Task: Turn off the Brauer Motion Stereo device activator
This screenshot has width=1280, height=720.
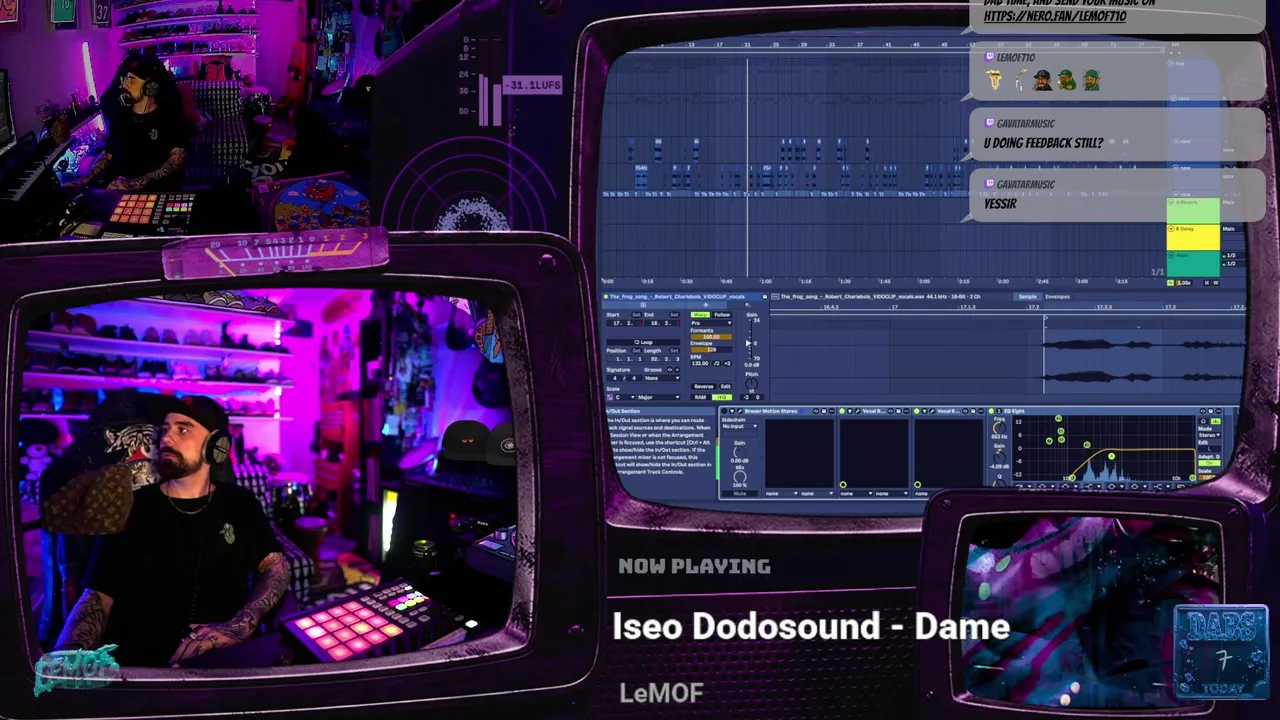Action: [724, 411]
